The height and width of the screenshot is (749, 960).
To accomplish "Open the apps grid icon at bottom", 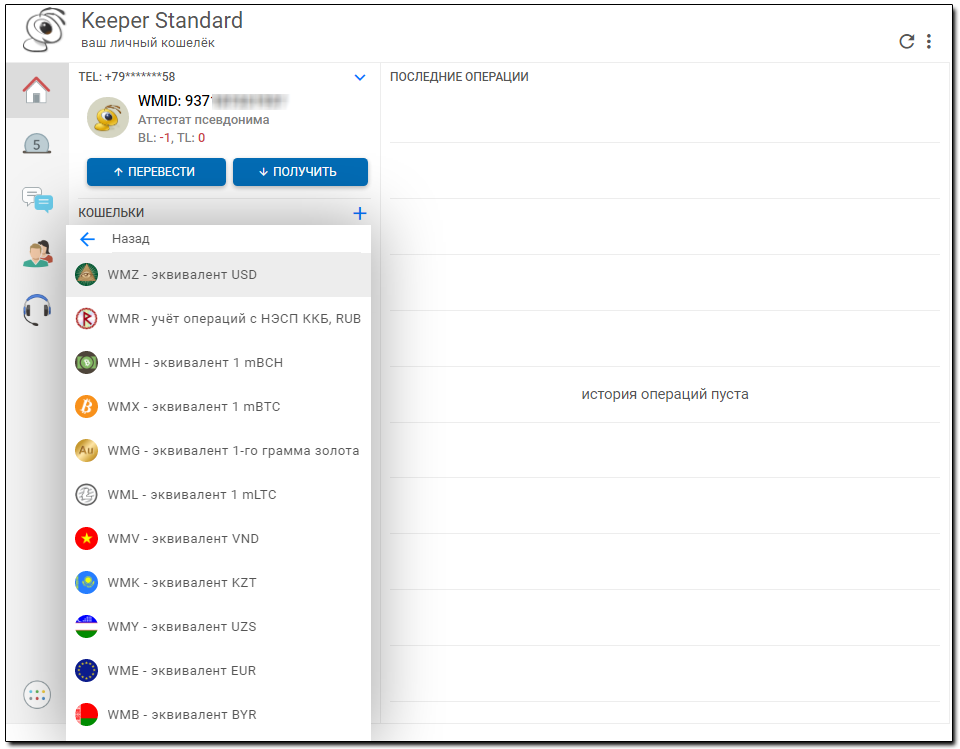I will coord(37,695).
